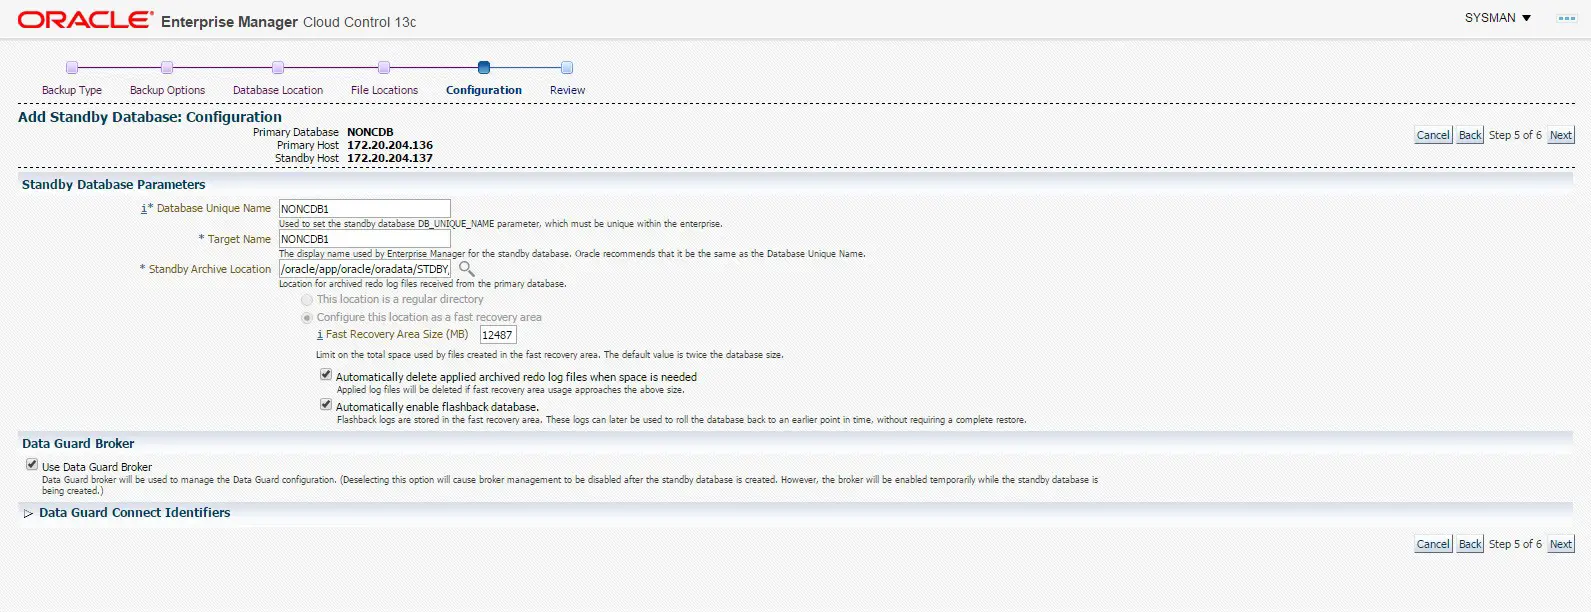The height and width of the screenshot is (612, 1591).
Task: Select the Configuration step label
Action: tap(484, 90)
